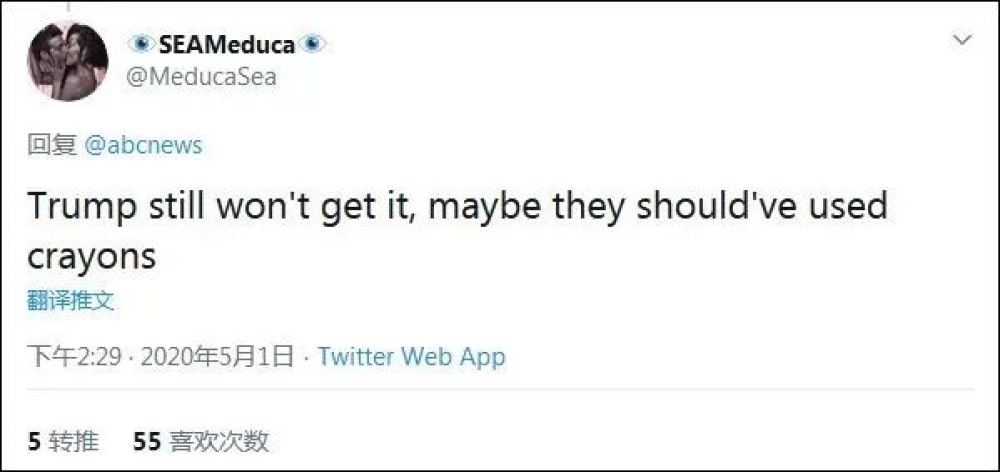Click the 回复 reply label
This screenshot has height=472, width=1000.
(x=52, y=145)
